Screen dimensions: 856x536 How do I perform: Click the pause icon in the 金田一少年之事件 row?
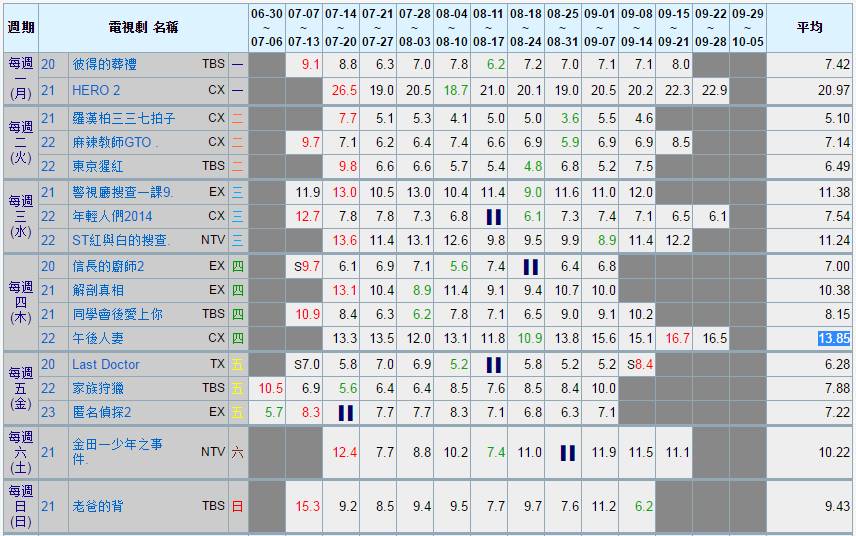click(567, 453)
